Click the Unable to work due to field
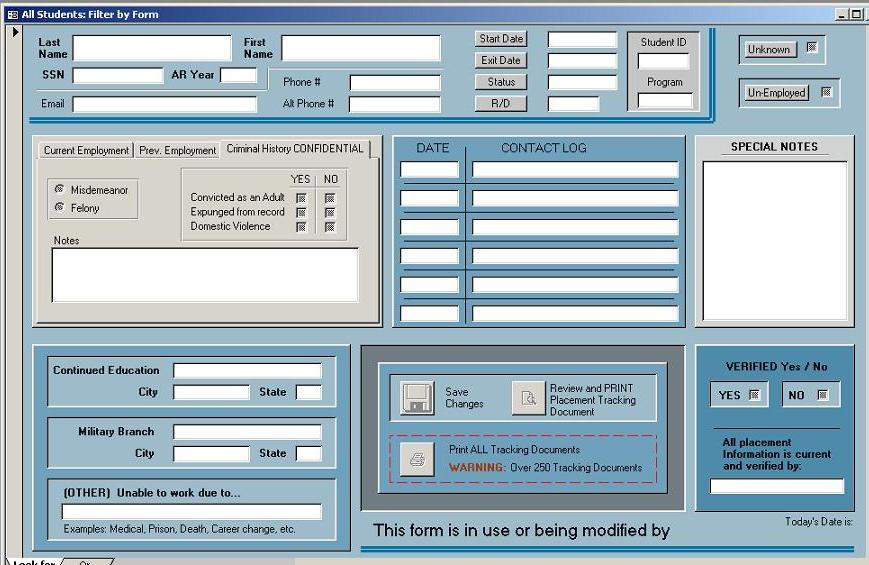The height and width of the screenshot is (565, 869). (191, 511)
